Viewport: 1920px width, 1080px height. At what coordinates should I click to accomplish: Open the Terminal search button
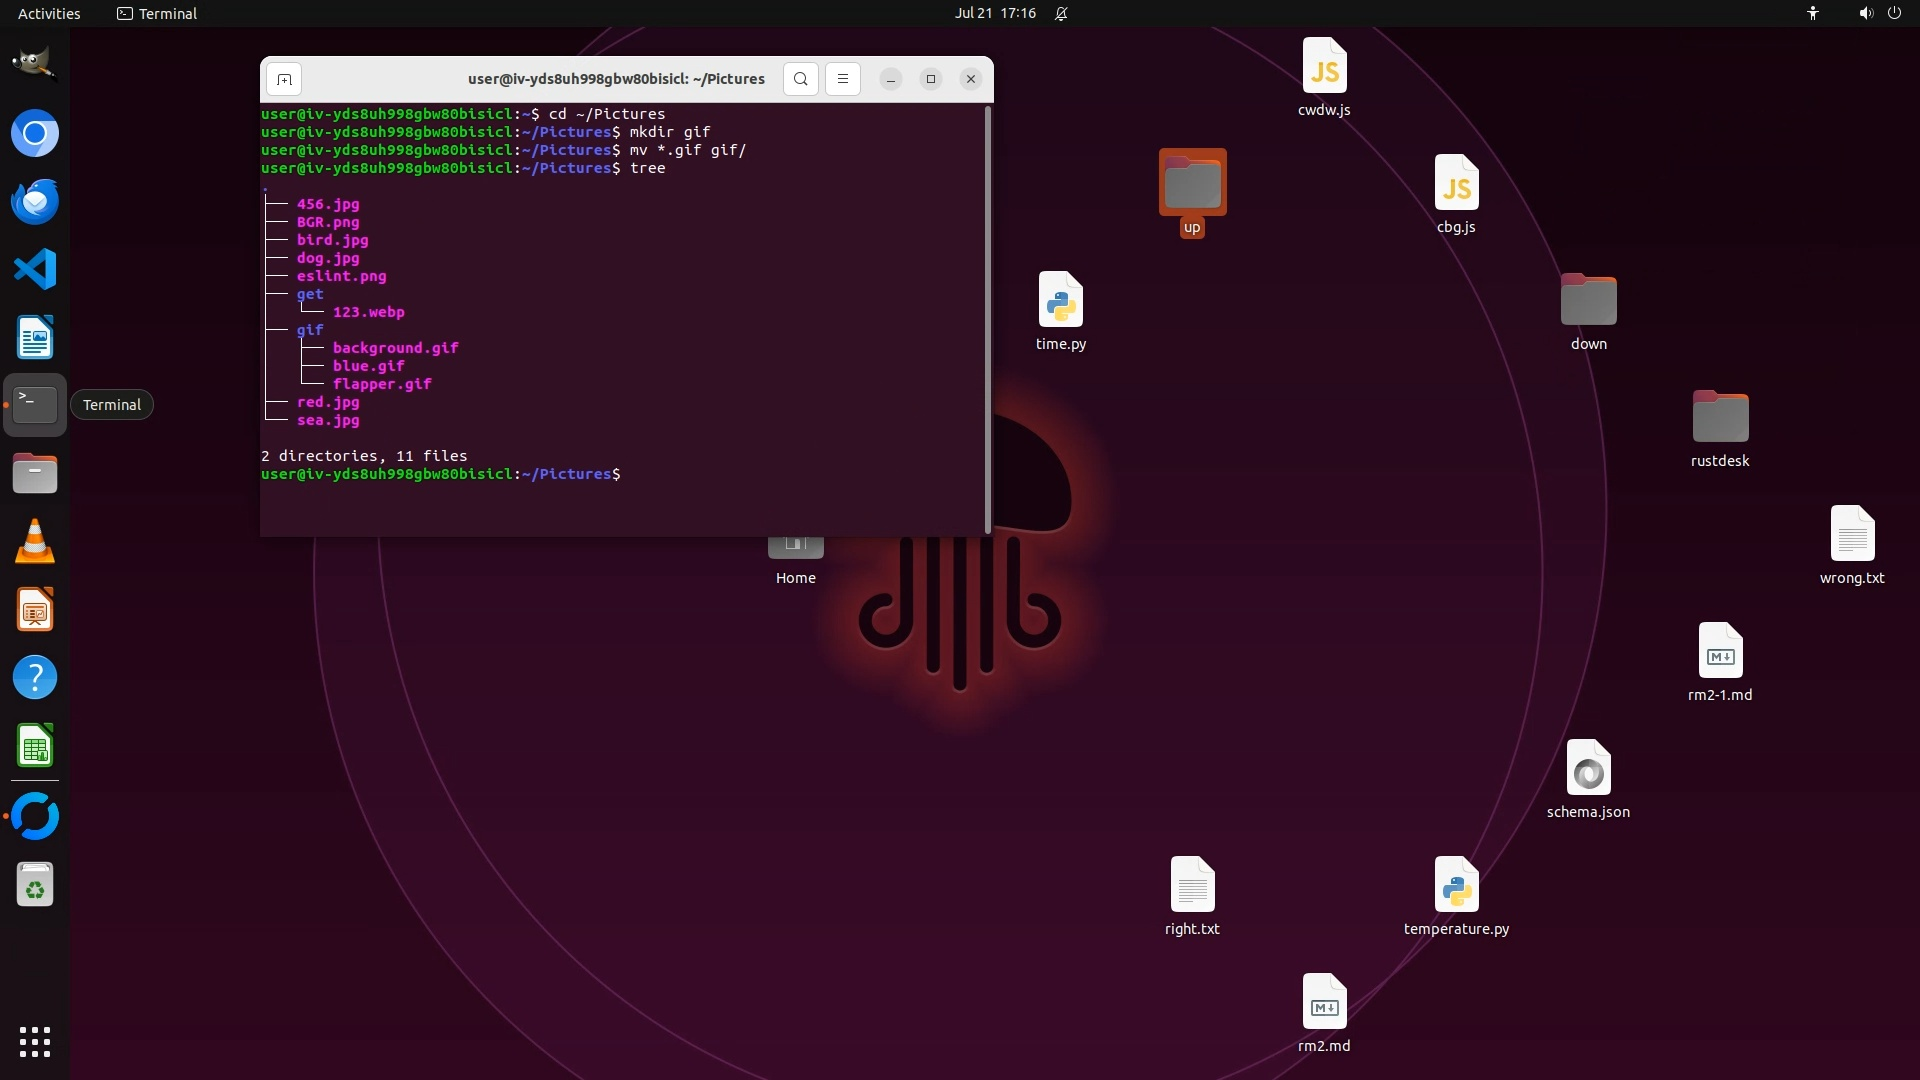[800, 79]
